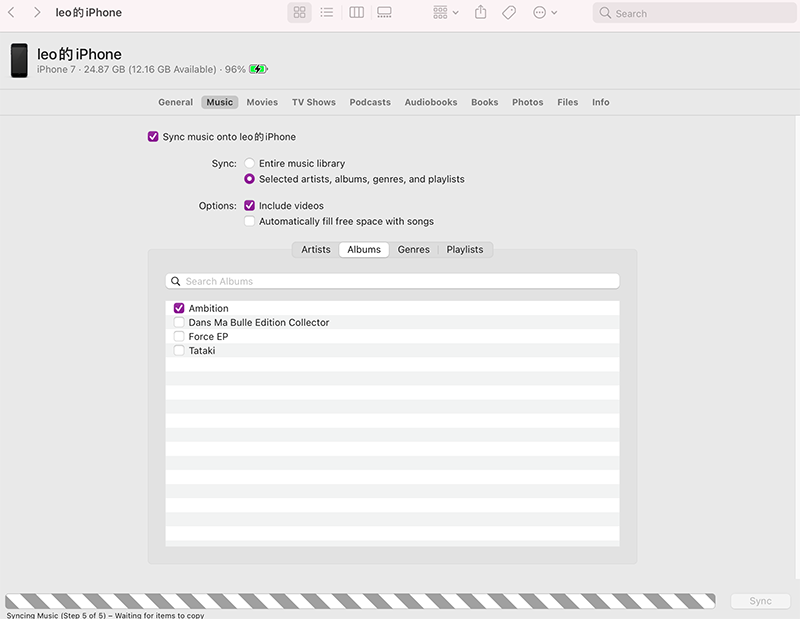Click the Share icon in toolbar
Image resolution: width=800 pixels, height=619 pixels.
(x=481, y=13)
